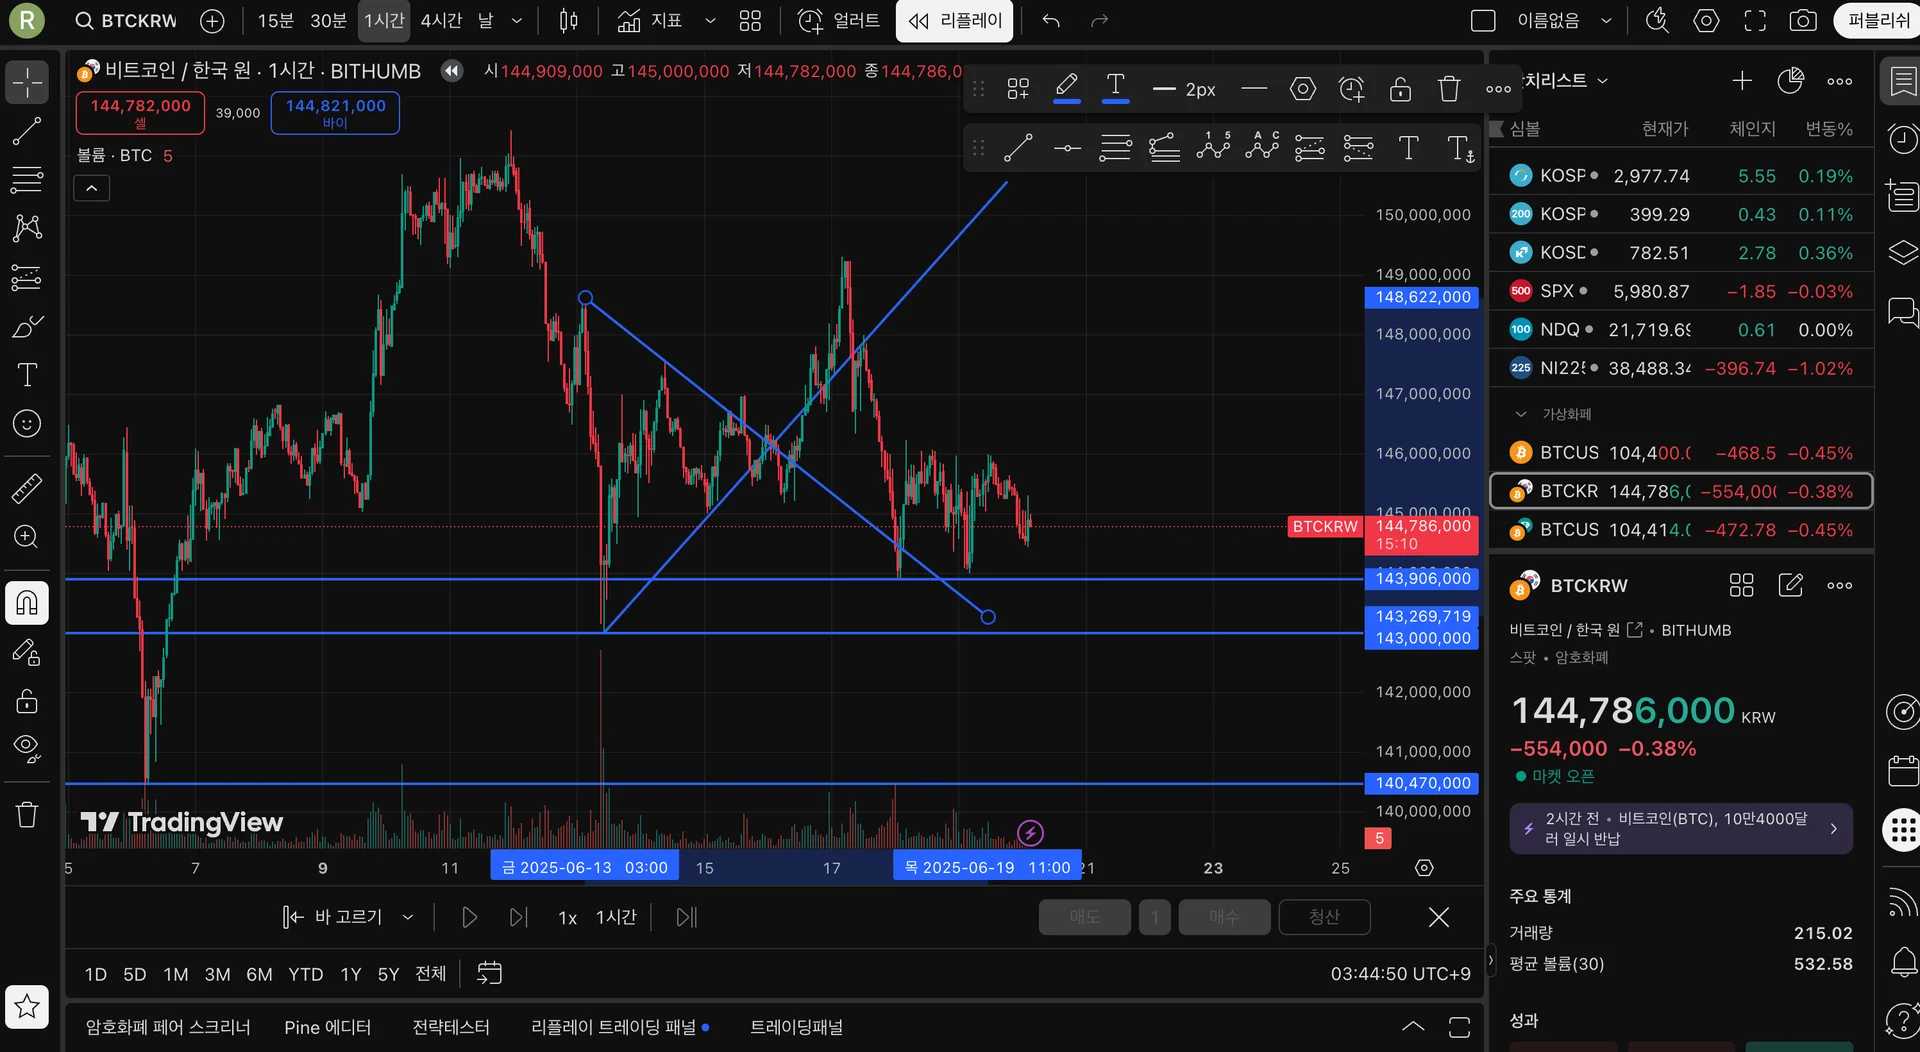Image resolution: width=1920 pixels, height=1052 pixels.
Task: Open the chat panel in right sidebar
Action: (x=1902, y=312)
